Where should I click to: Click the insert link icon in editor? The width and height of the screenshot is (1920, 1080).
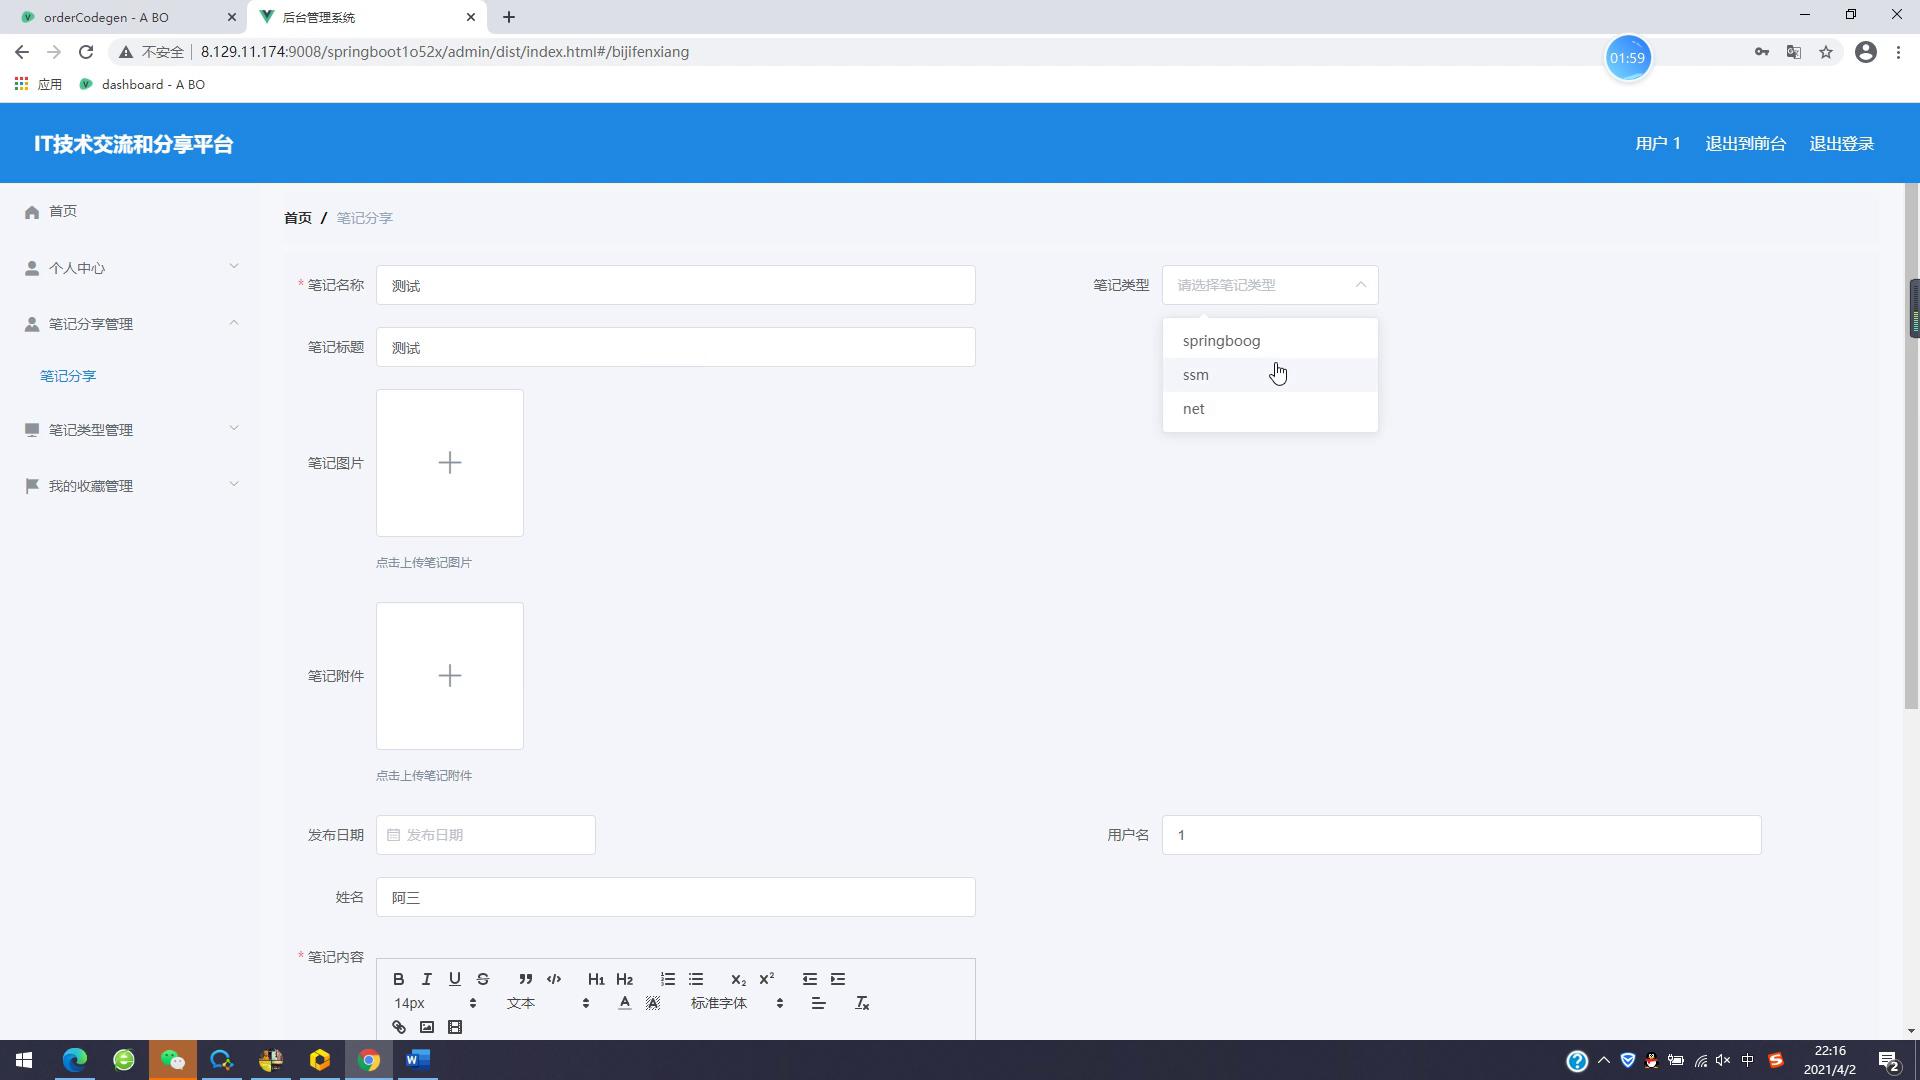[x=399, y=1027]
